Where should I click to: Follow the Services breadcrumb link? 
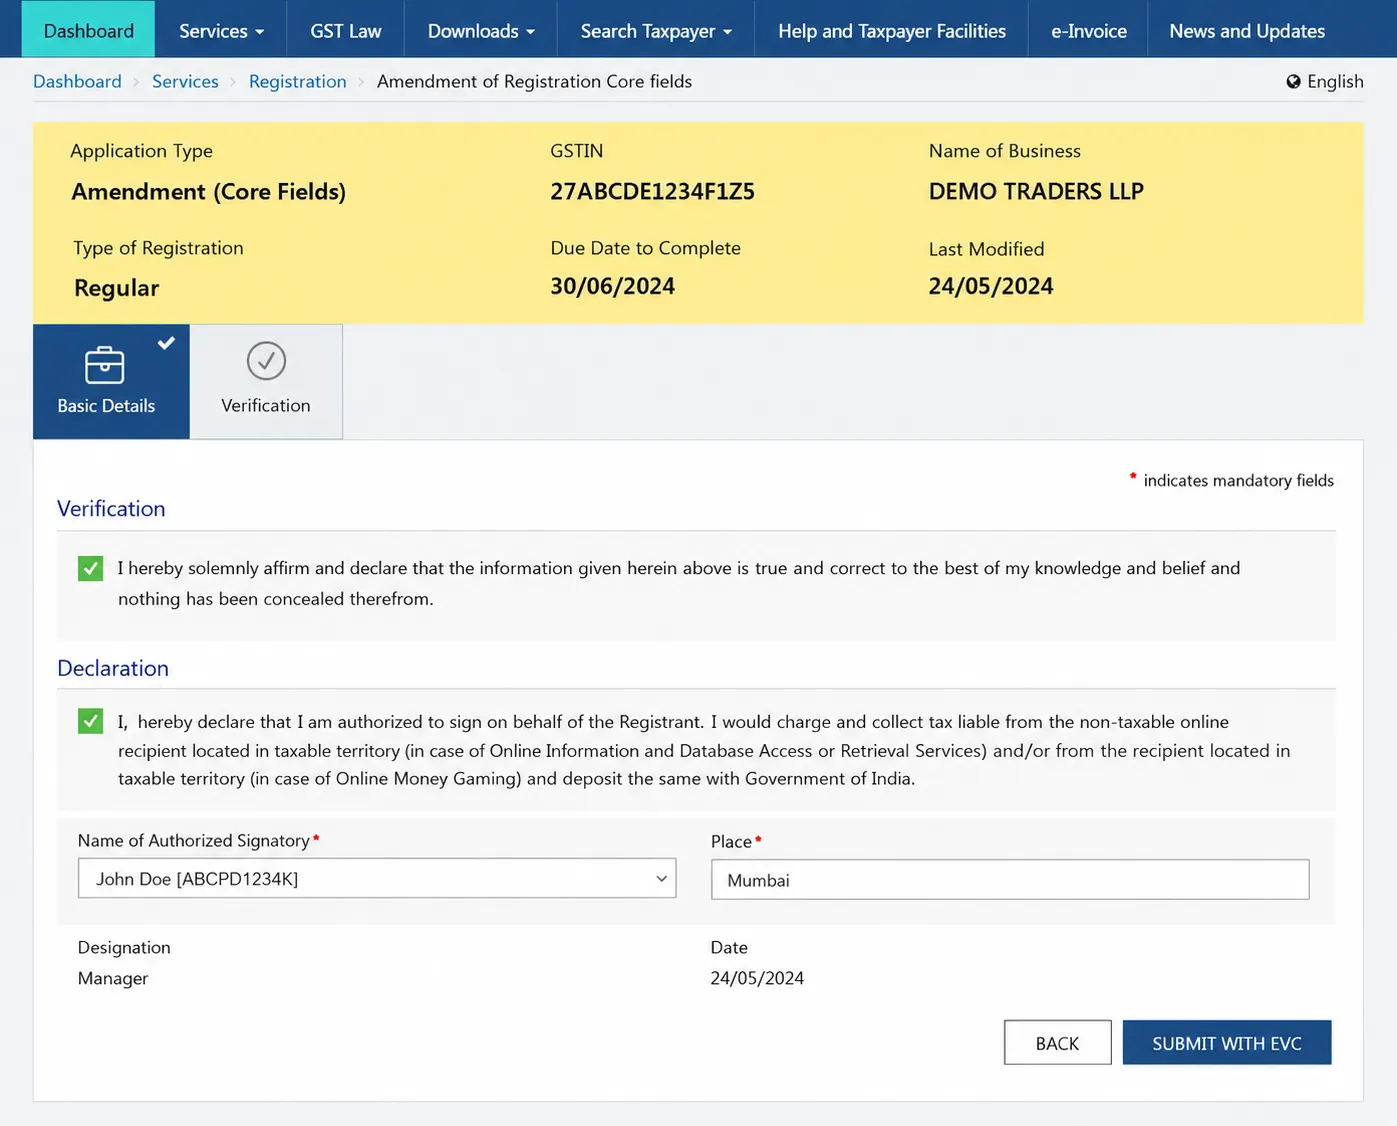click(x=185, y=81)
